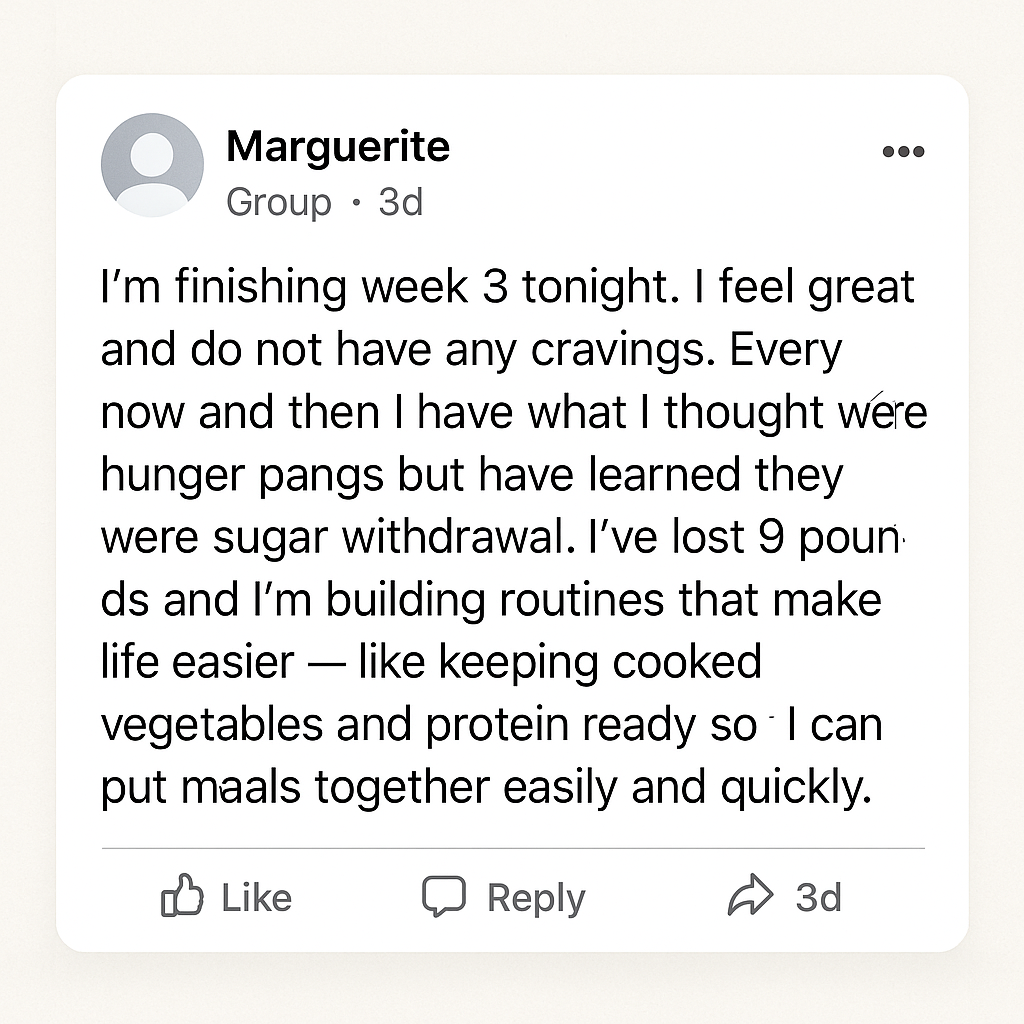Click the thumbs-up Like icon
The image size is (1024, 1024).
coord(182,895)
